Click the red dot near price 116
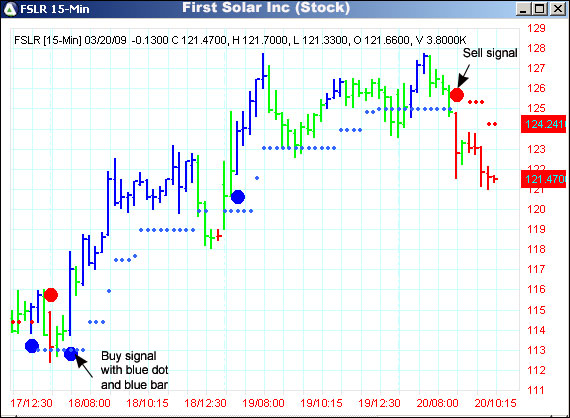570x418 pixels. [51, 295]
